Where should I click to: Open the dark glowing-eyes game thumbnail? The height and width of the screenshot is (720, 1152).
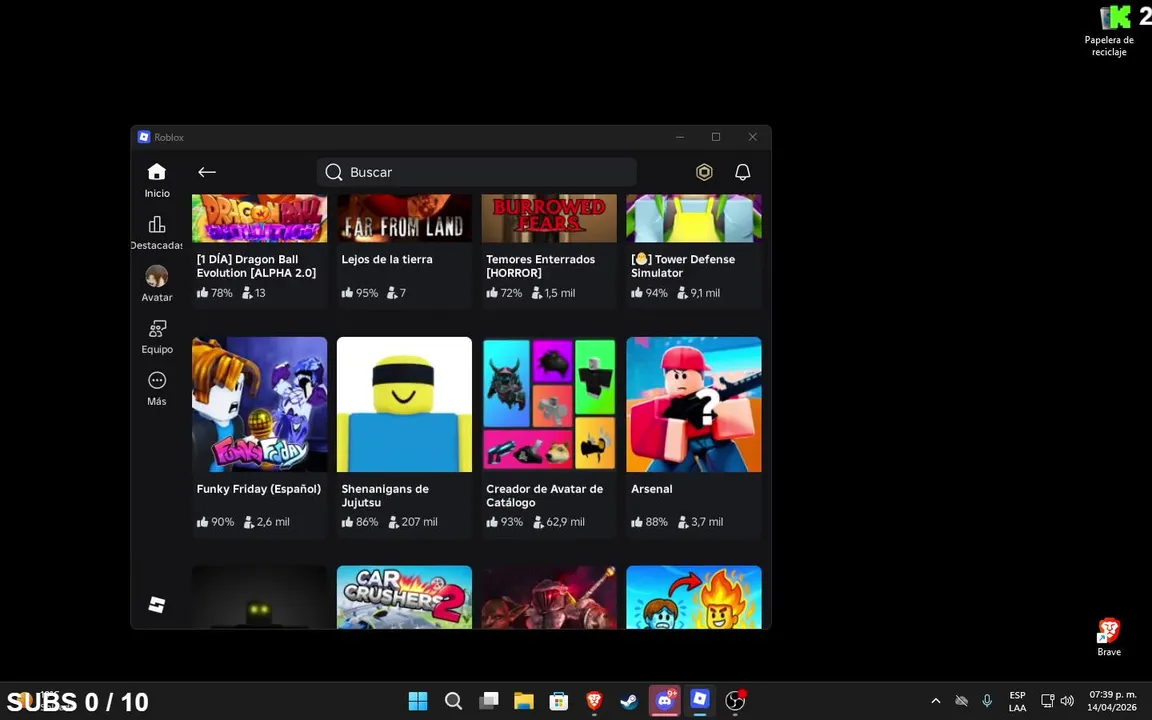(259, 597)
